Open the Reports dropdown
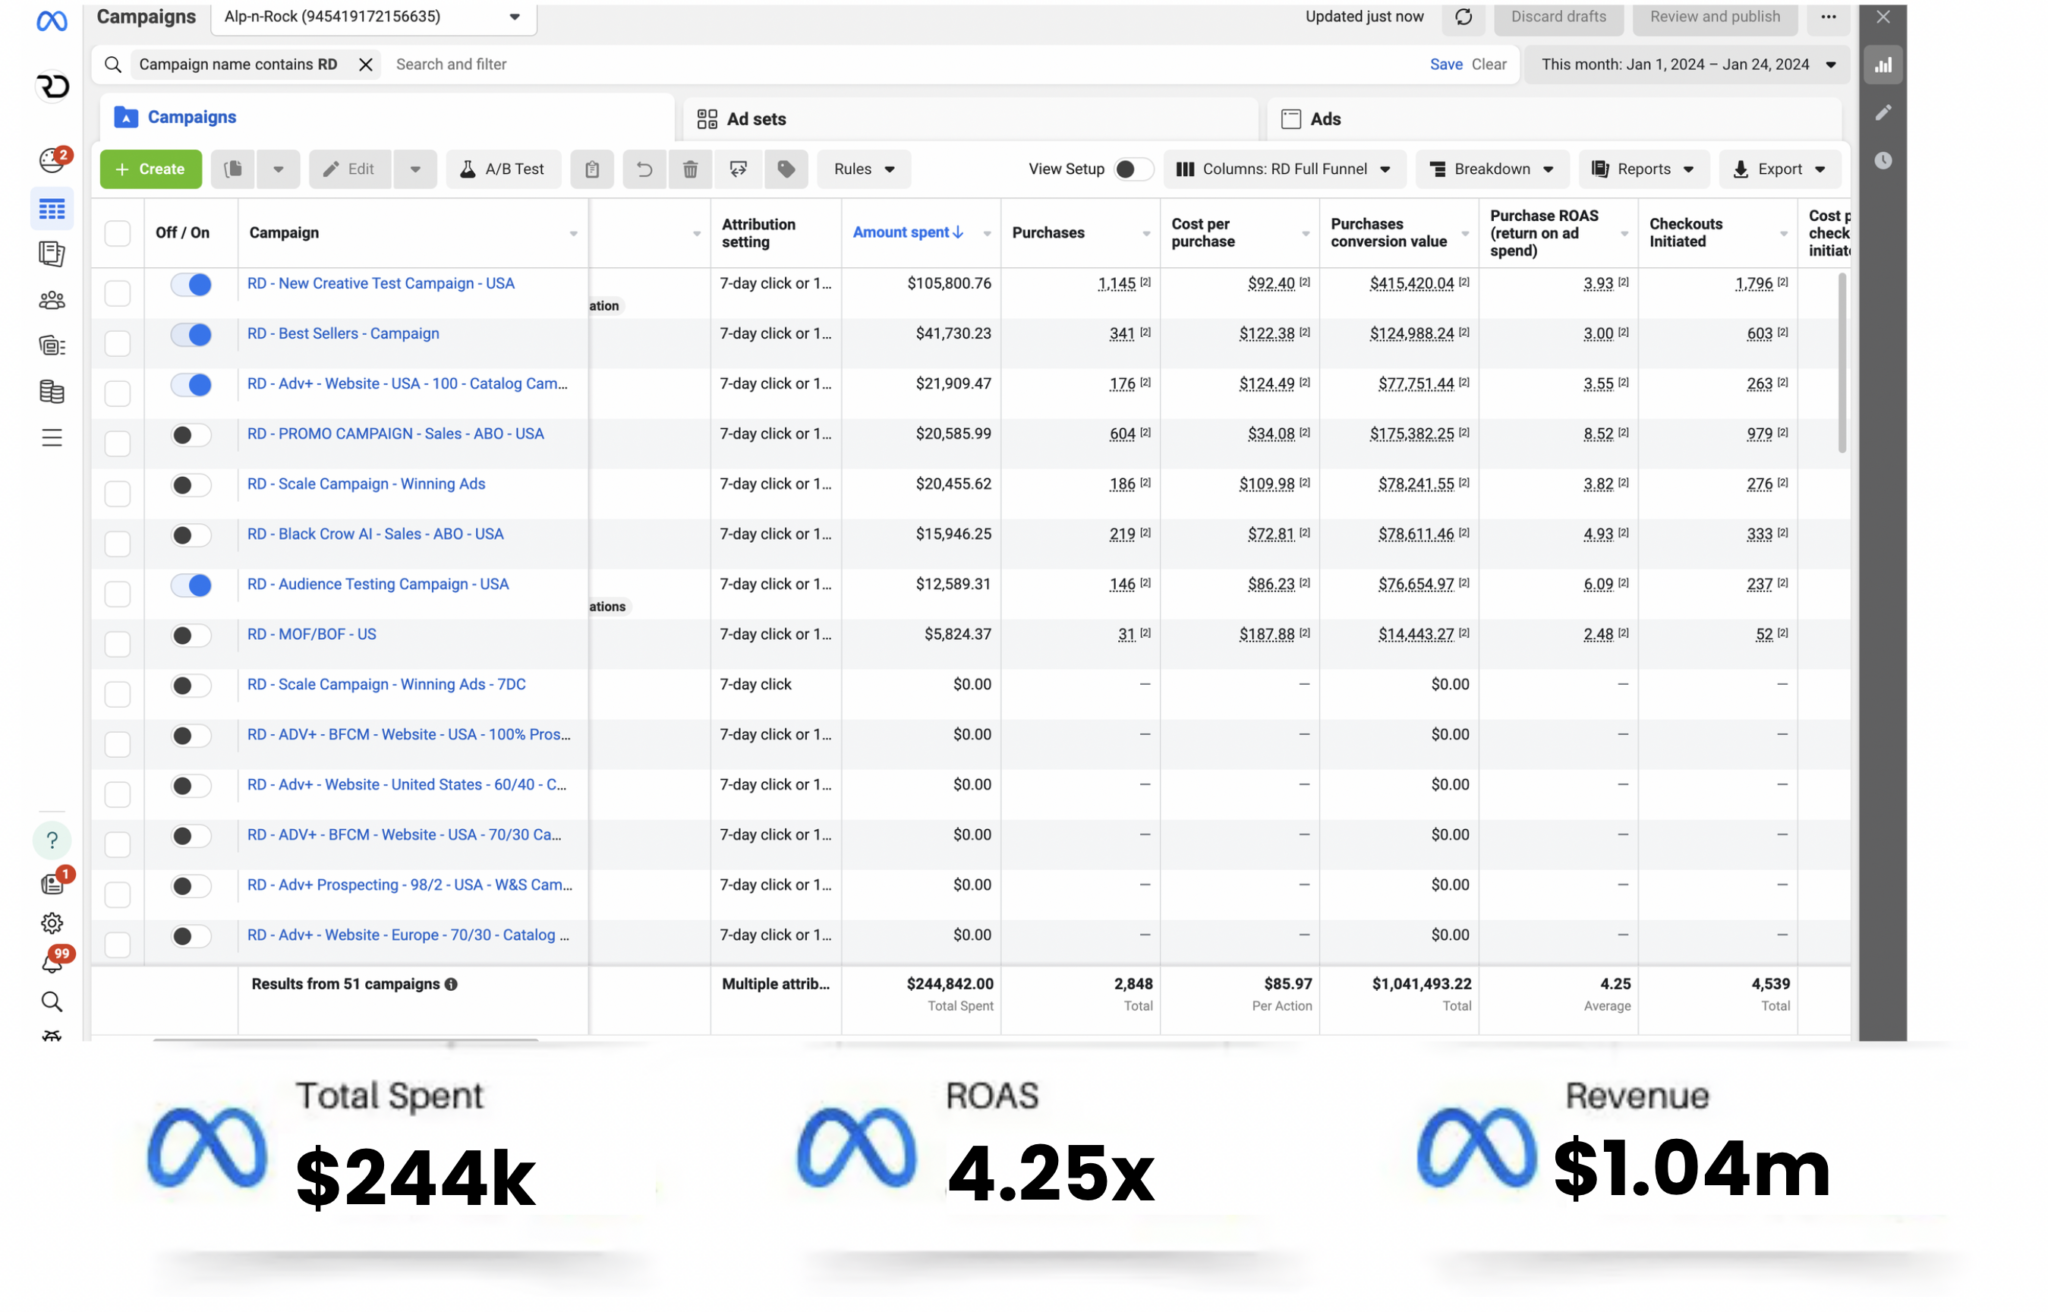Screen dimensions: 2048x1312 (1643, 169)
